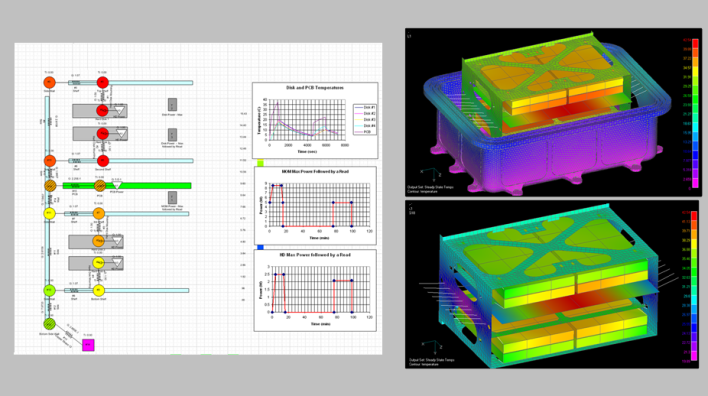Select the yellow Bottom Shelf node
The height and width of the screenshot is (396, 708).
coord(98,290)
